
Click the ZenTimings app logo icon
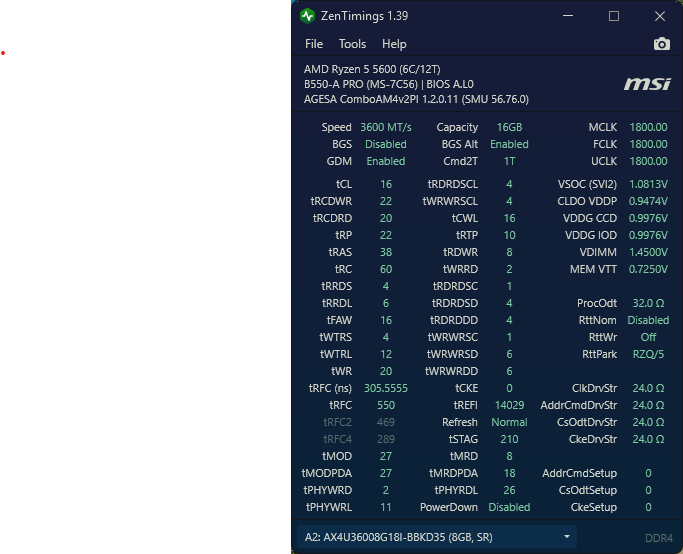pyautogui.click(x=308, y=16)
